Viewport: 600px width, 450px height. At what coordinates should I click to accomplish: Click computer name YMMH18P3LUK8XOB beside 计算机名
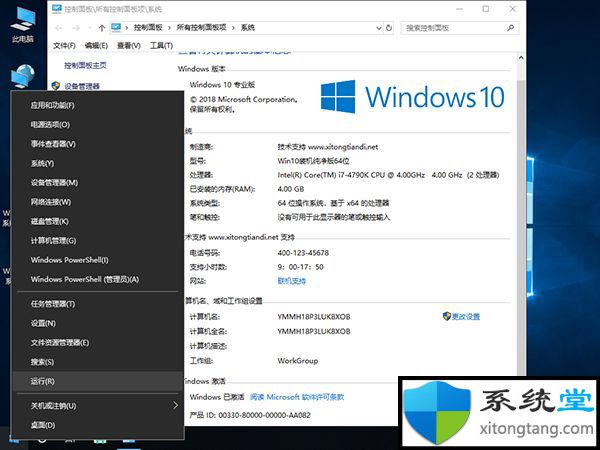coord(314,317)
